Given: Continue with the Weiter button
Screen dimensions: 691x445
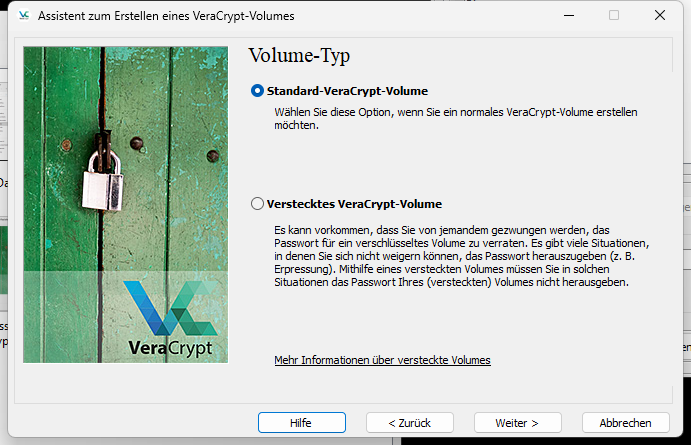Looking at the screenshot, I should (518, 423).
